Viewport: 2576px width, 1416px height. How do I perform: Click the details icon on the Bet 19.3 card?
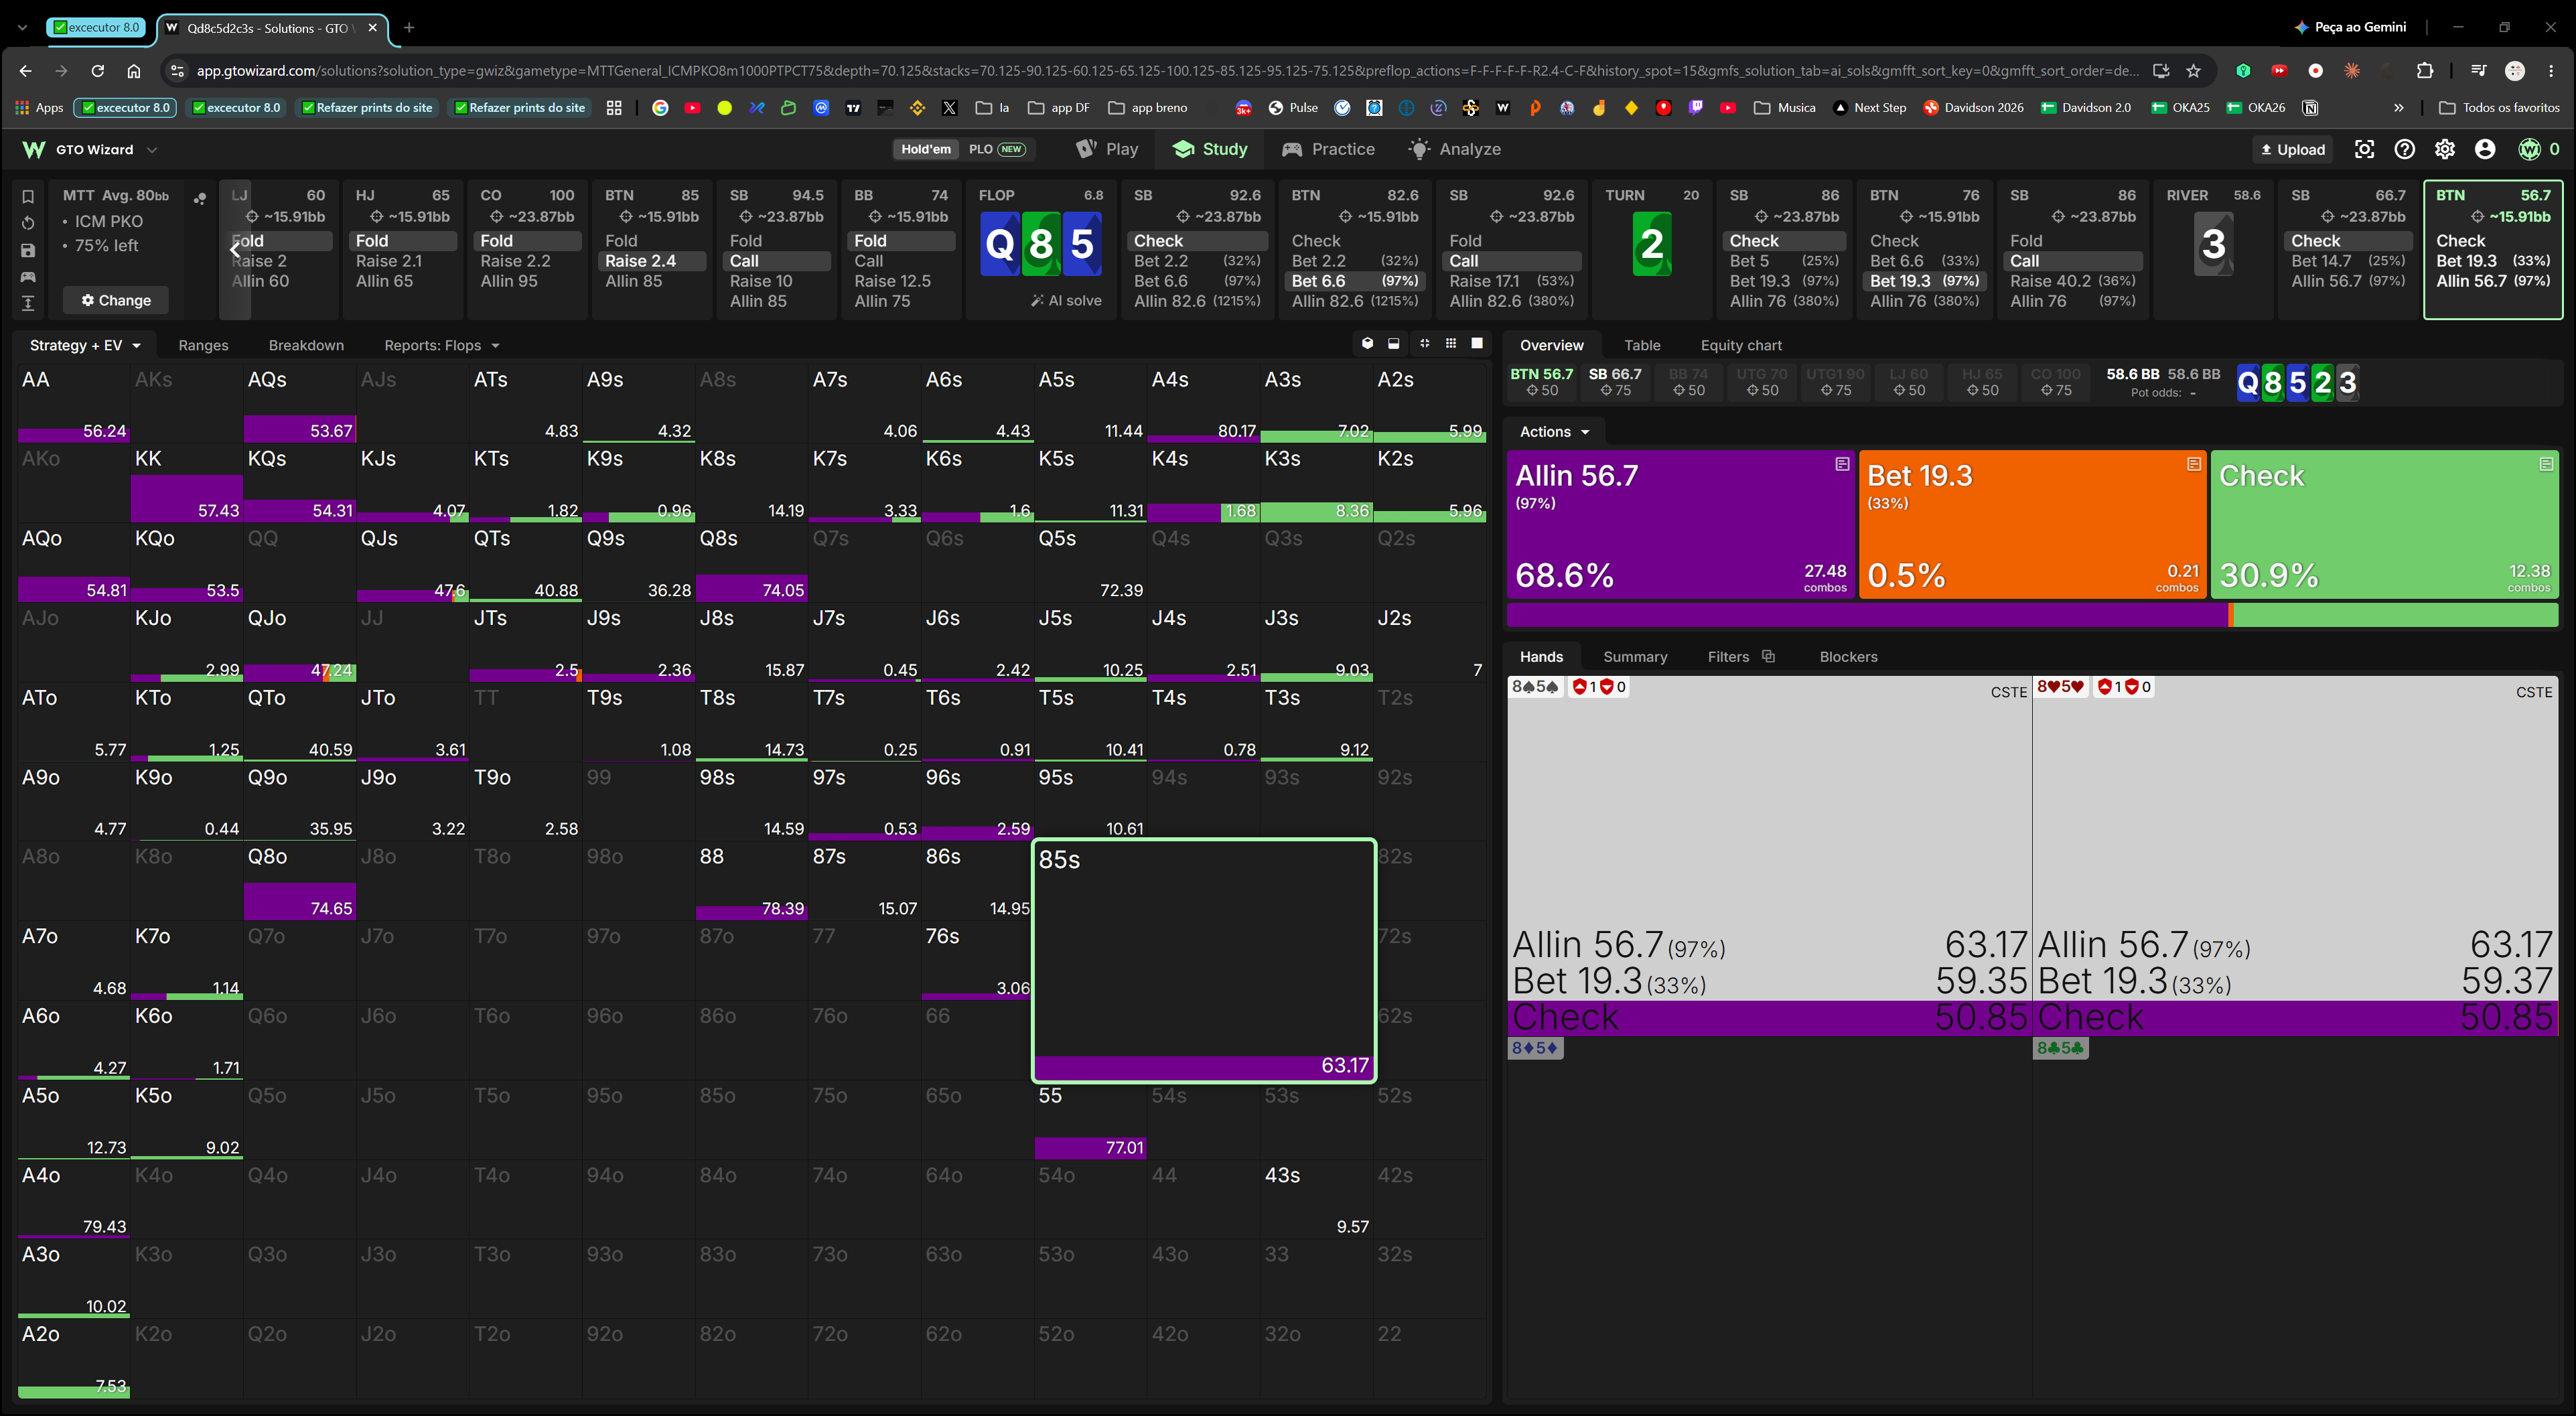click(2194, 464)
